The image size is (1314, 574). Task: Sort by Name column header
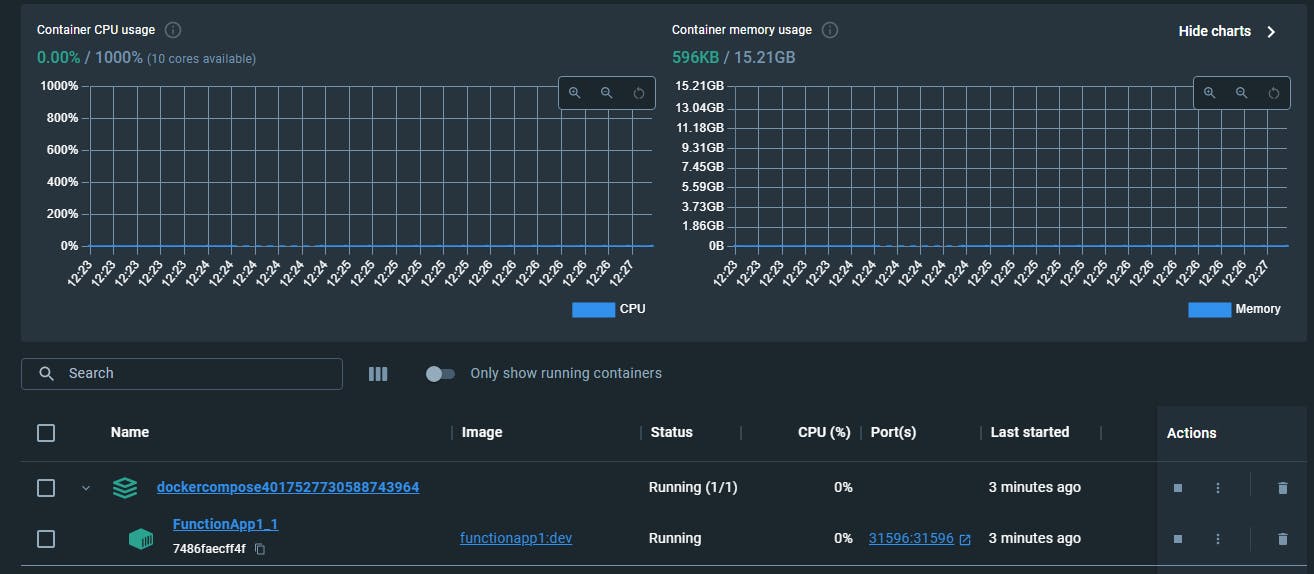point(130,432)
